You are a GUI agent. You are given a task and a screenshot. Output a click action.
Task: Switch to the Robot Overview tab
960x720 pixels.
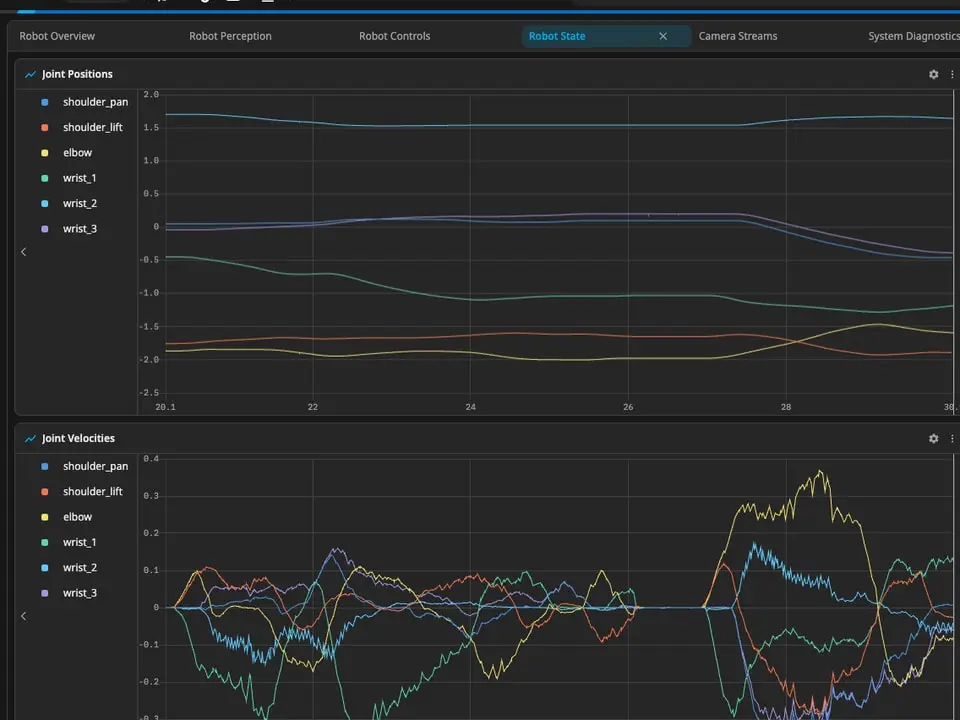pos(57,36)
